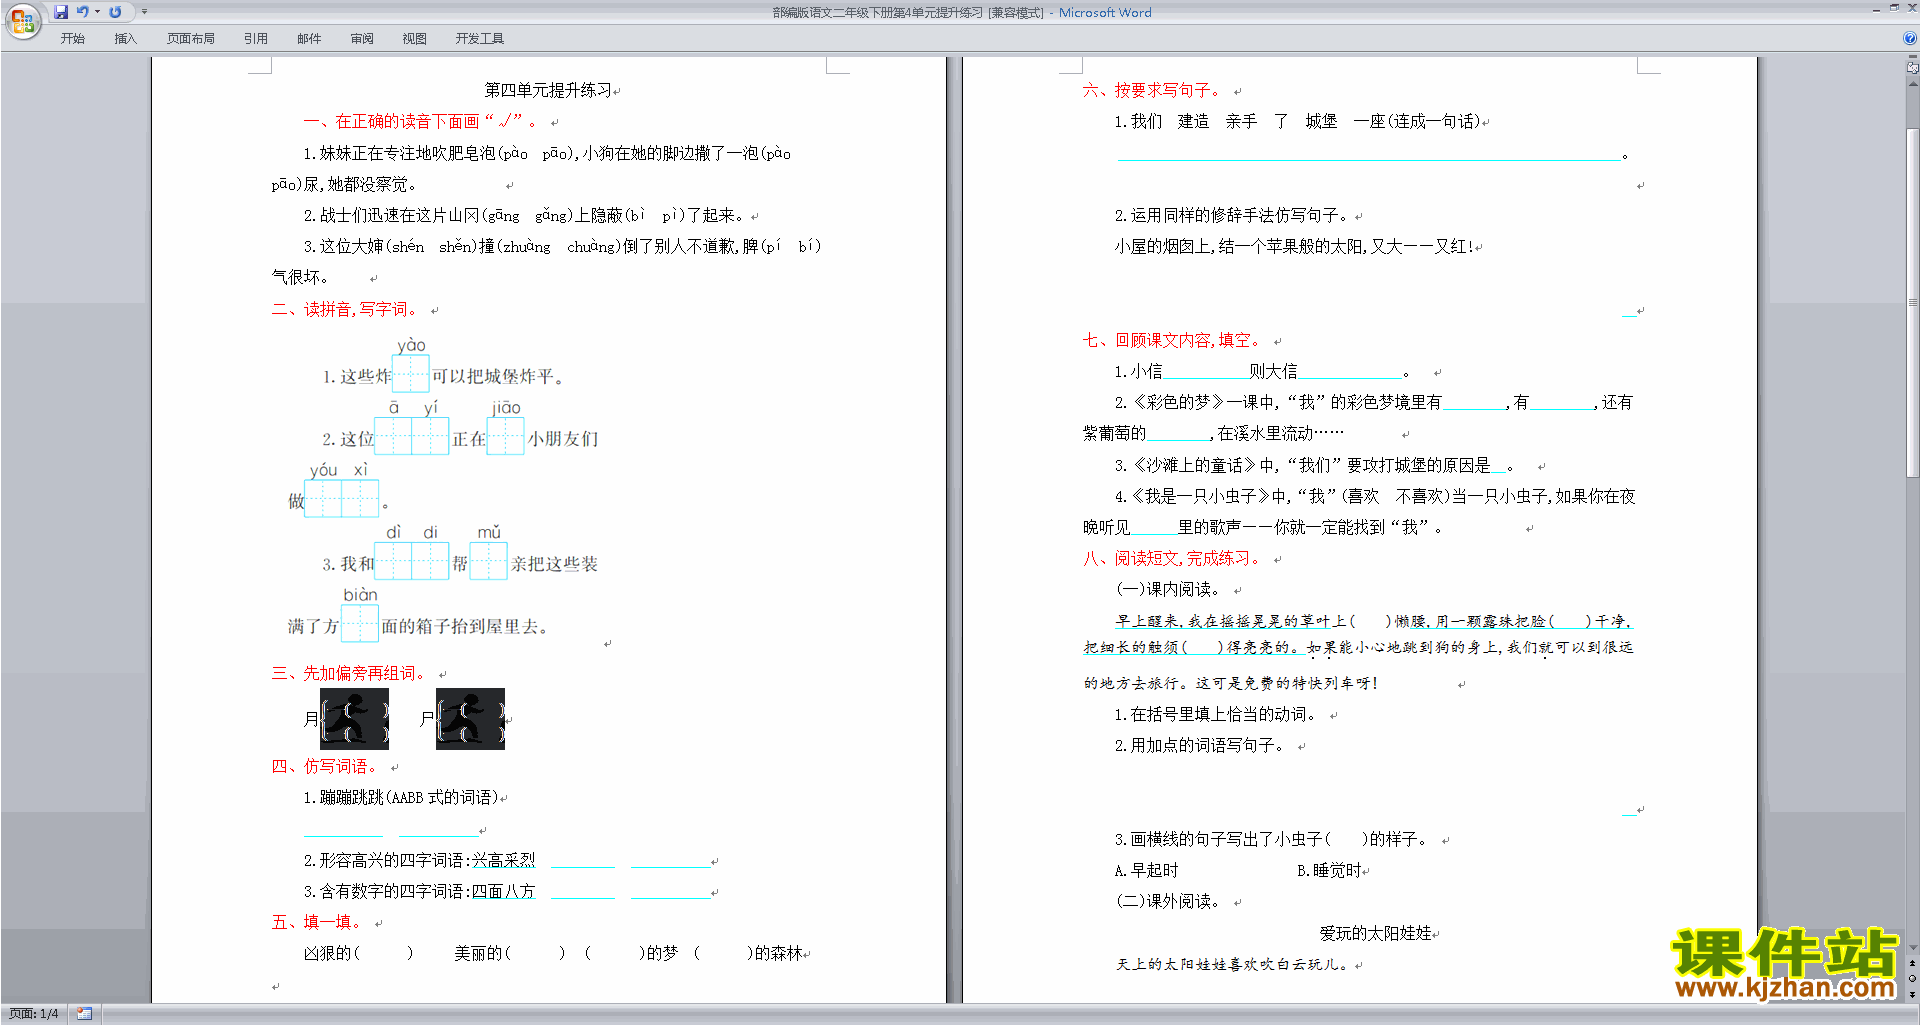Switch to the 引用 tab
1920x1025 pixels.
coord(256,39)
